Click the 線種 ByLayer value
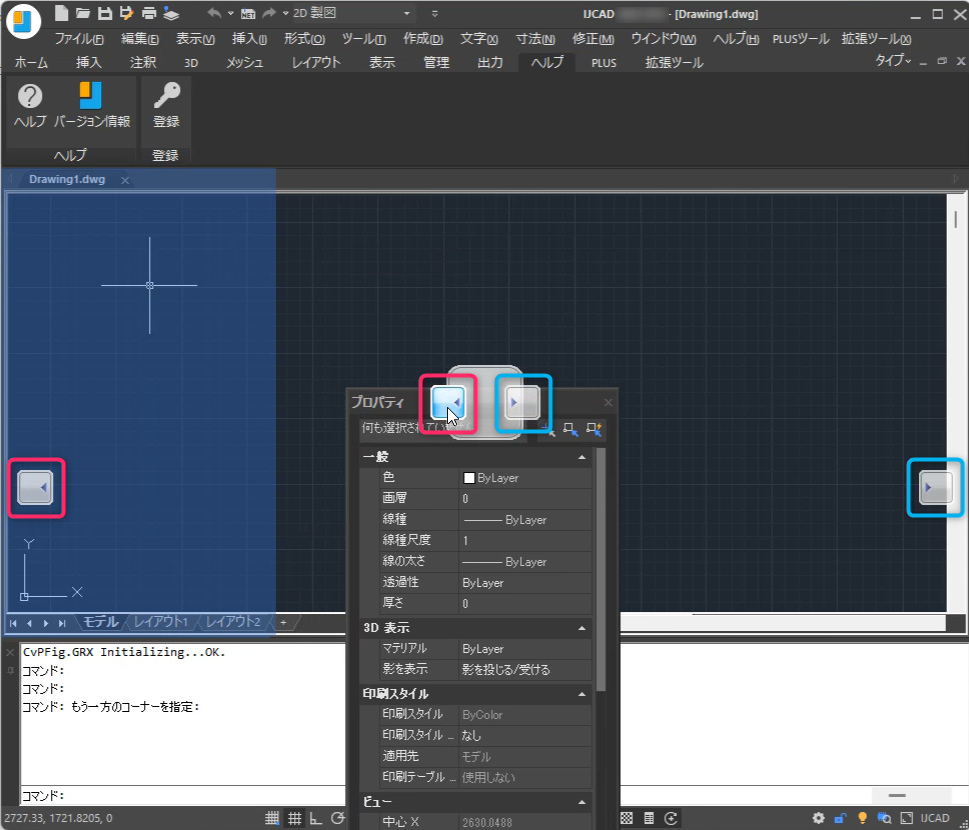Image resolution: width=969 pixels, height=830 pixels. pos(526,520)
